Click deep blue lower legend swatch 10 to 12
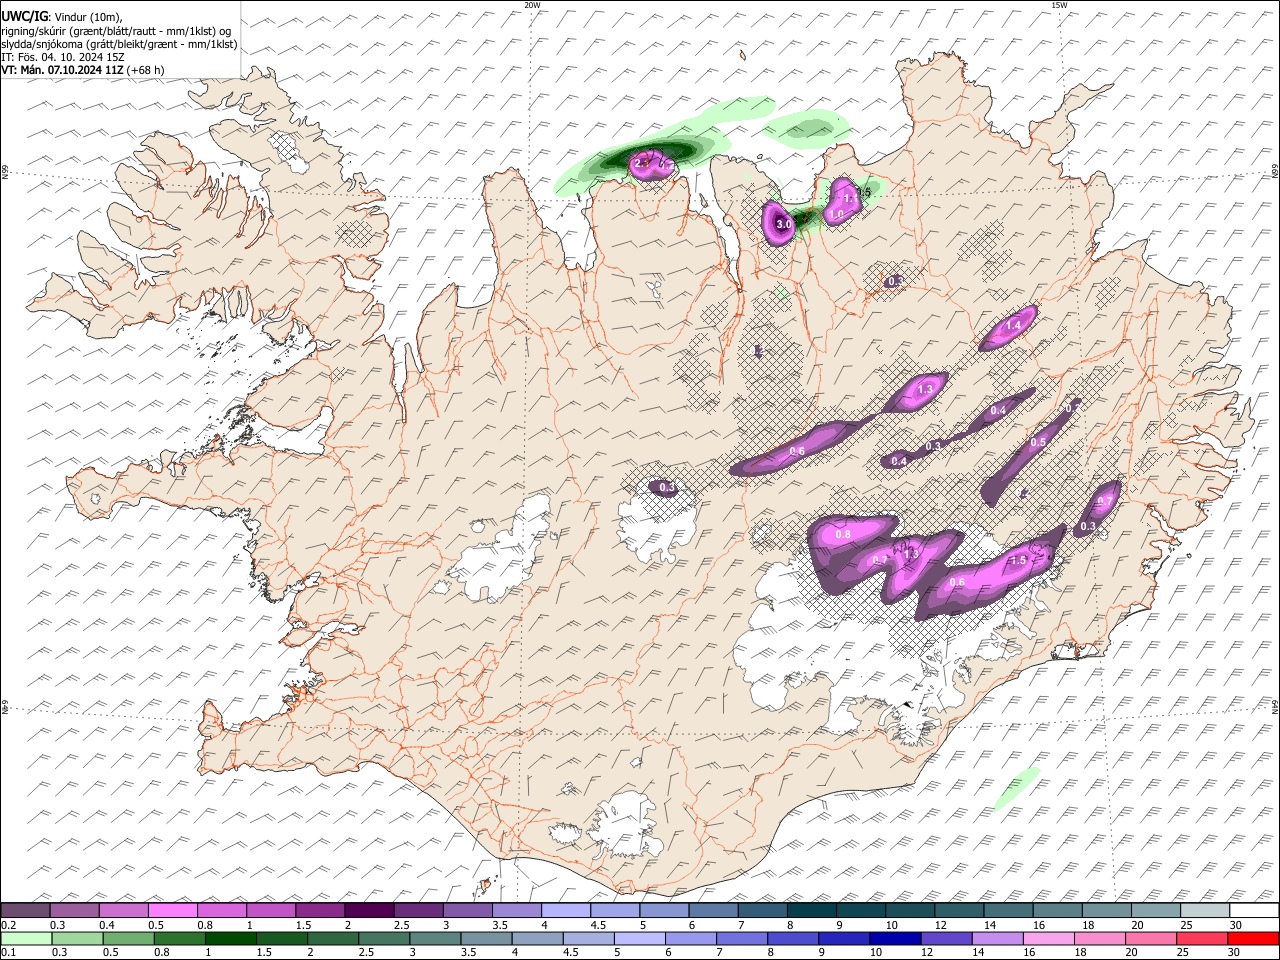 (894, 938)
